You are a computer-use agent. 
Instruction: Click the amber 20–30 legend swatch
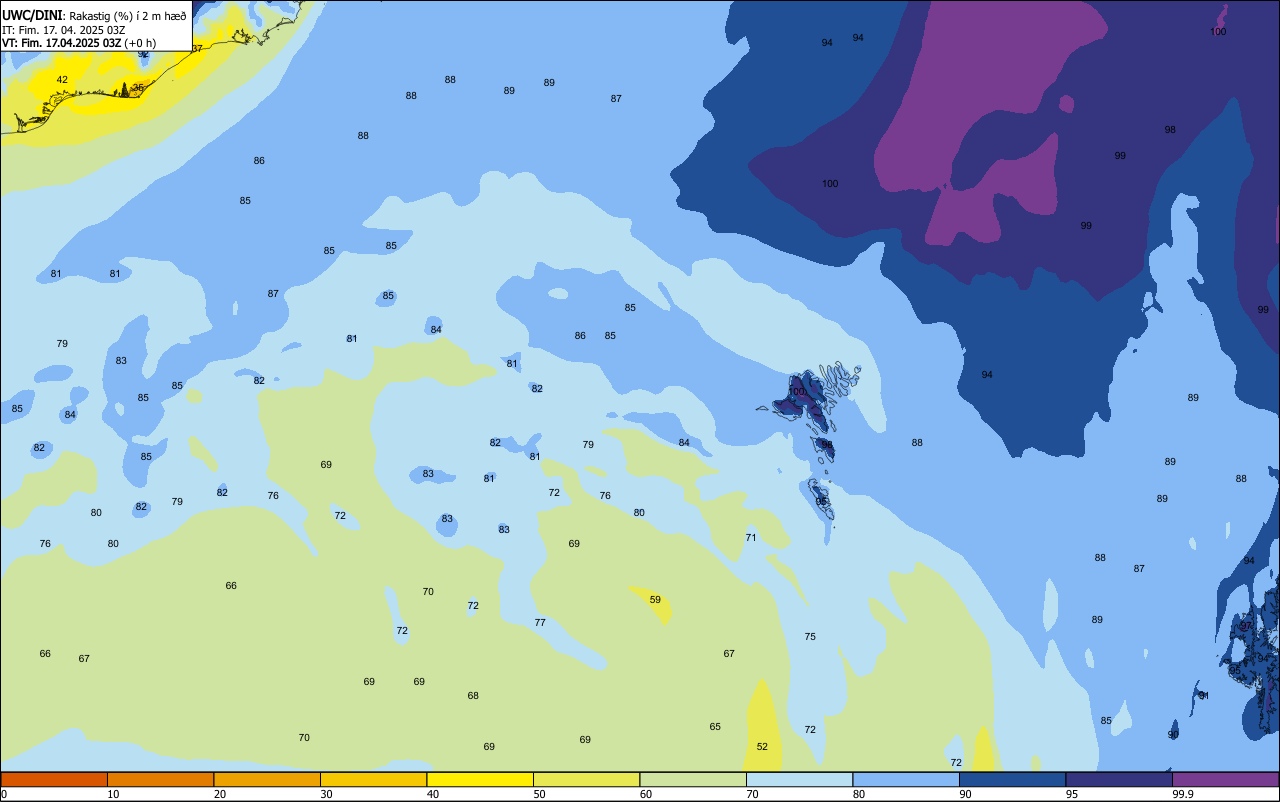(267, 779)
